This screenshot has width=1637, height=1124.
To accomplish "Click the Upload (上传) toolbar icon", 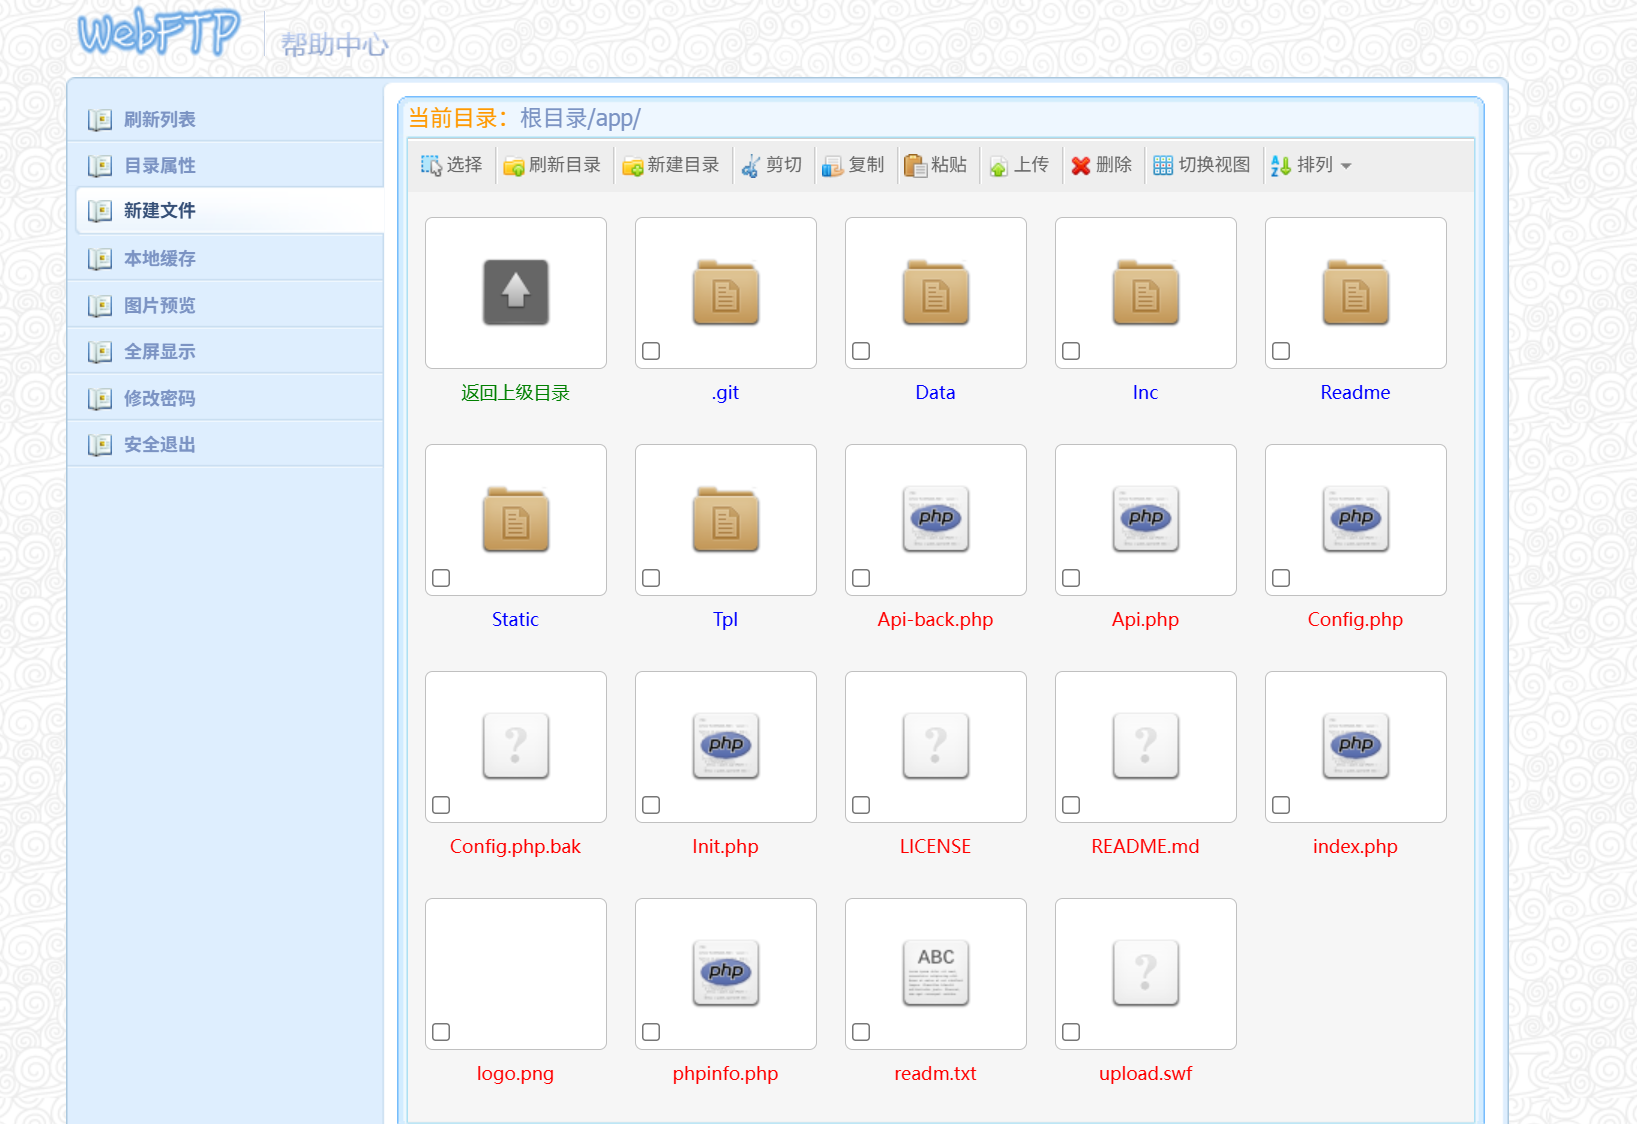I will click(x=998, y=166).
